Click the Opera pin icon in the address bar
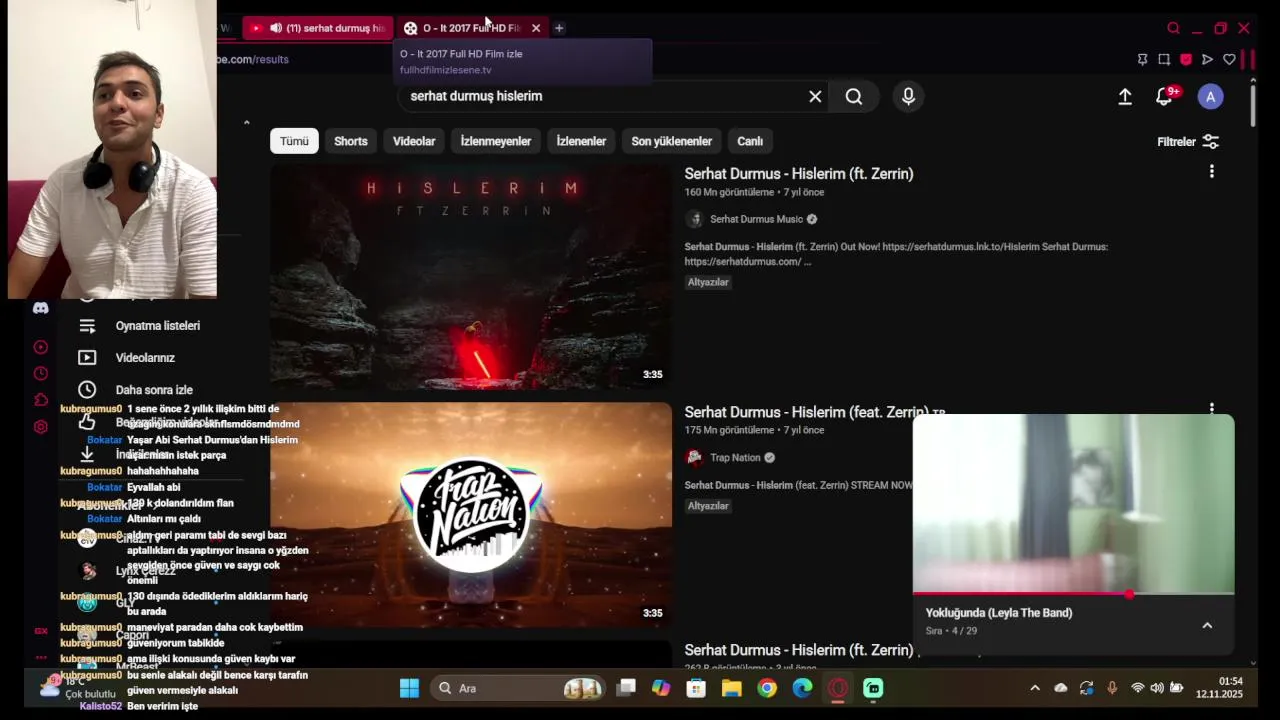The image size is (1280, 720). 1142,59
